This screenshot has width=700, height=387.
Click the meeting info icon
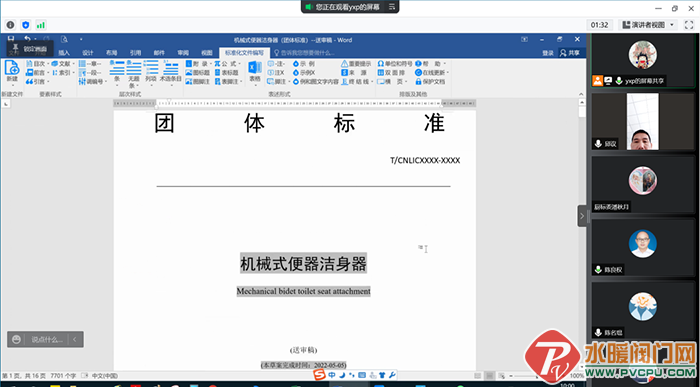coord(10,25)
